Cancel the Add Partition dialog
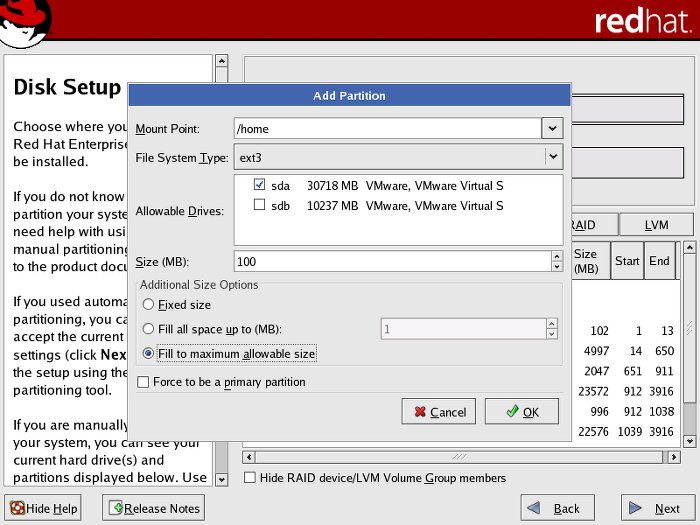This screenshot has width=700, height=525. 439,411
